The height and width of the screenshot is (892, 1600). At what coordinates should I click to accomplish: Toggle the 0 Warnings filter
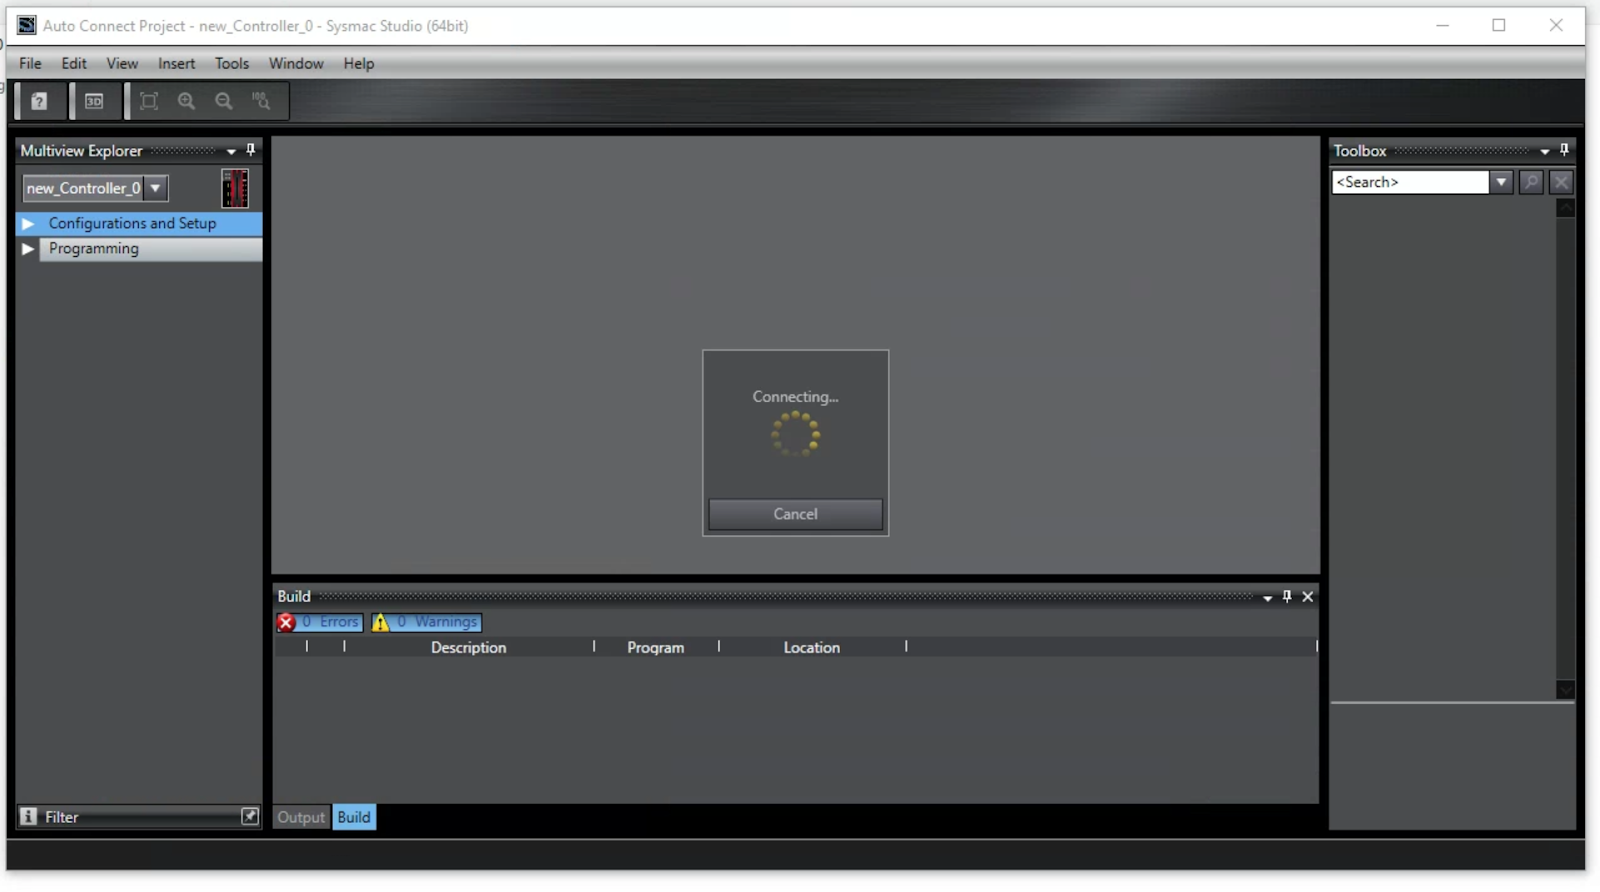click(427, 622)
